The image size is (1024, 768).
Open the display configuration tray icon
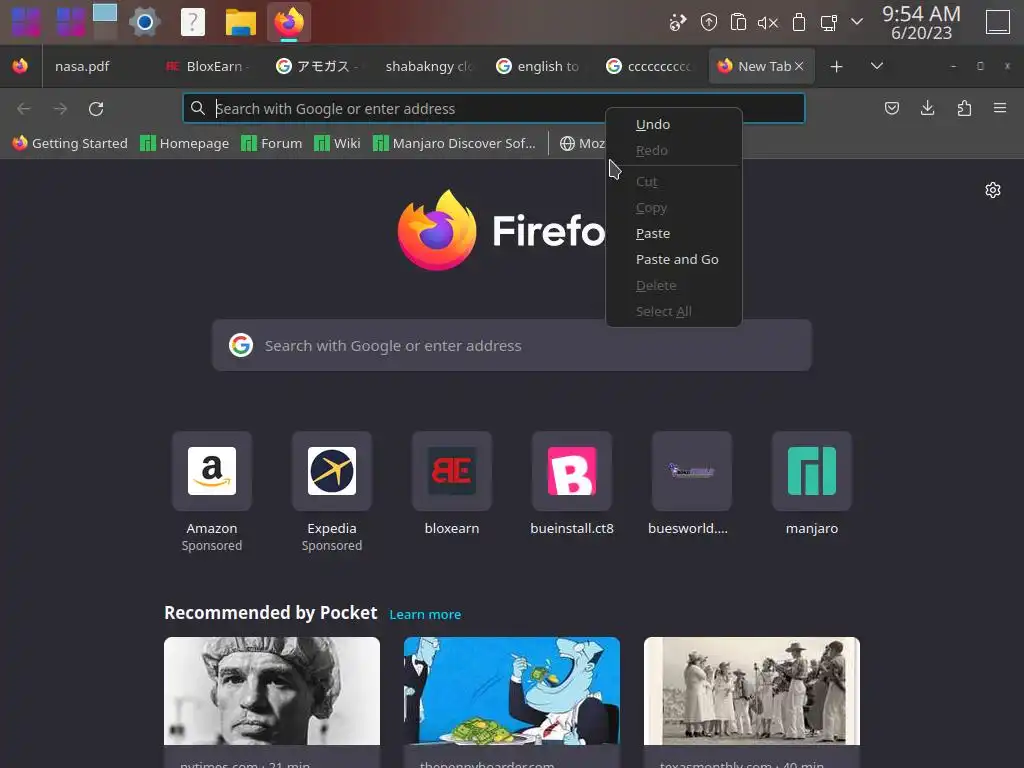coord(829,23)
